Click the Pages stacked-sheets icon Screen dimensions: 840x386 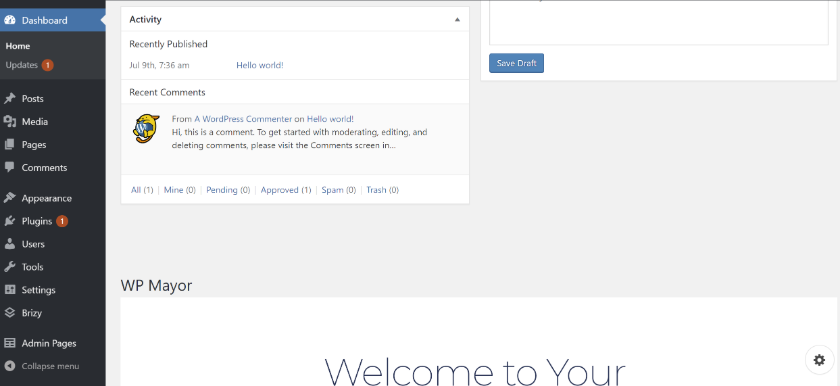tap(10, 145)
